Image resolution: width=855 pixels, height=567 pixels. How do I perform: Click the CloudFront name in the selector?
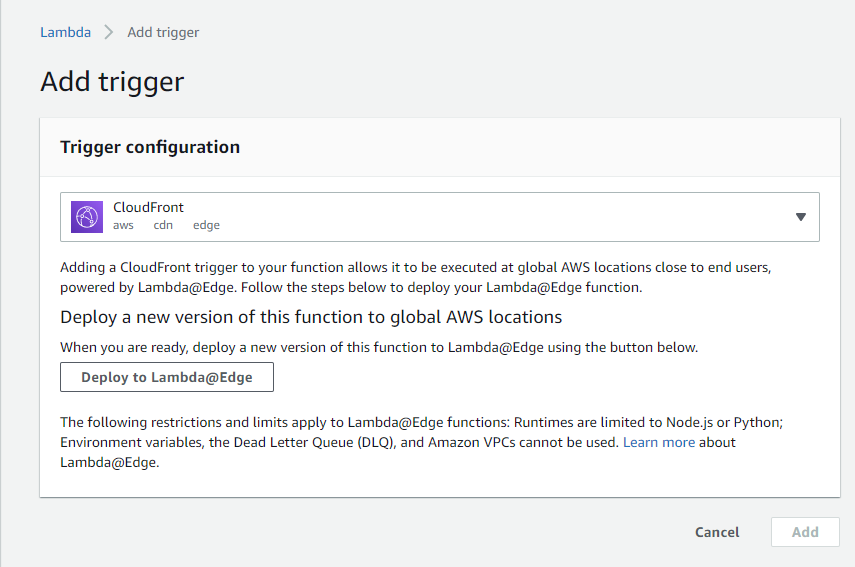(148, 207)
